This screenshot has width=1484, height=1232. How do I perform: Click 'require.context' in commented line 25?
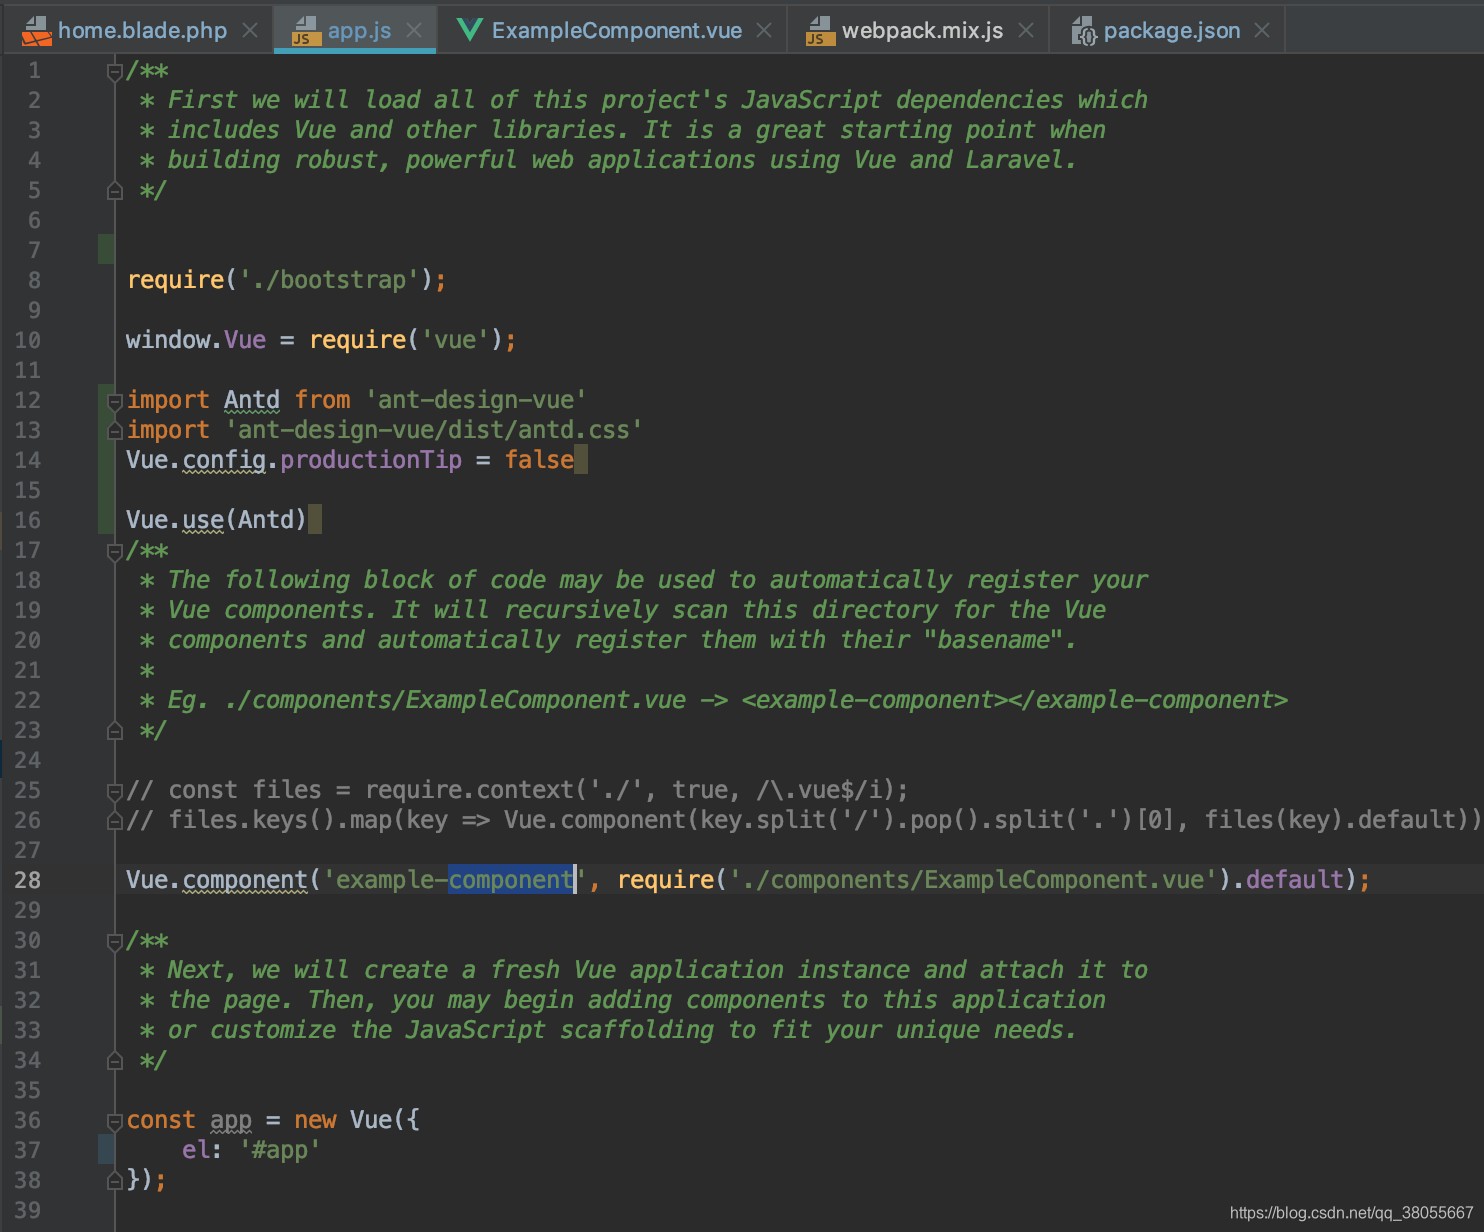469,790
